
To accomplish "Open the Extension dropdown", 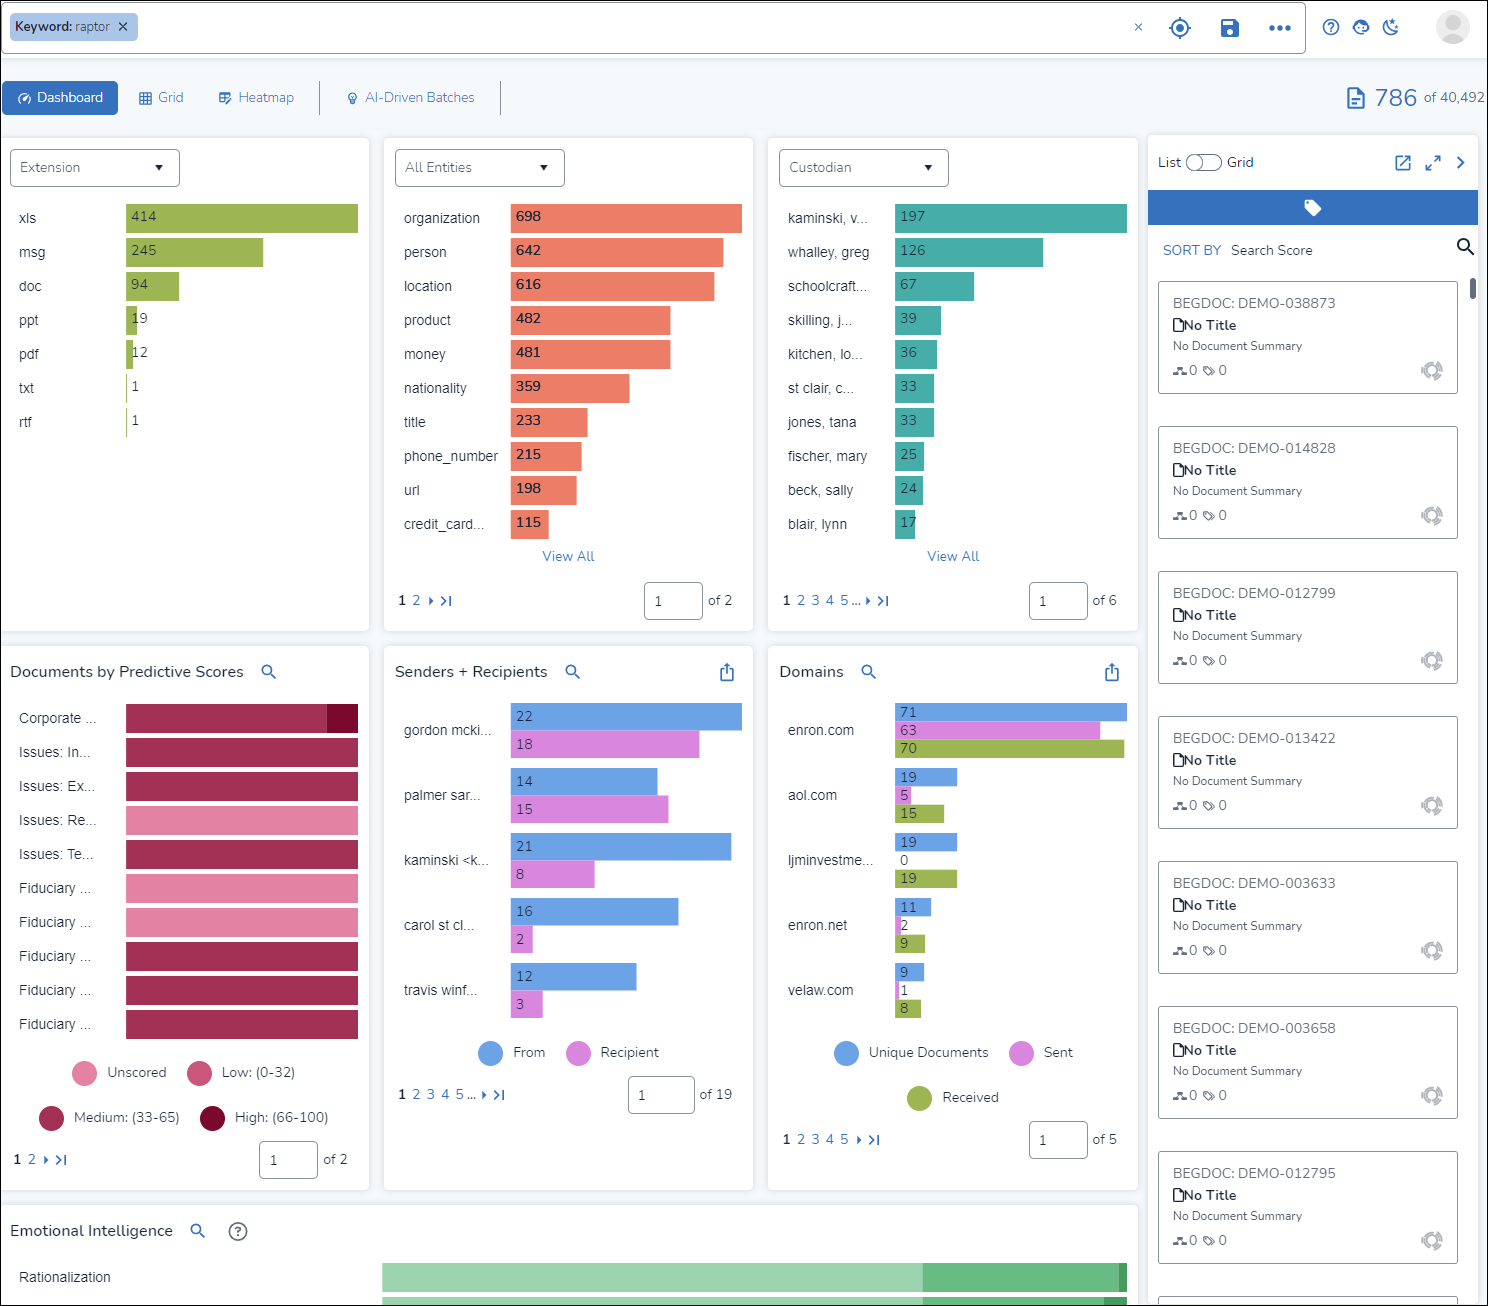I will pyautogui.click(x=95, y=168).
